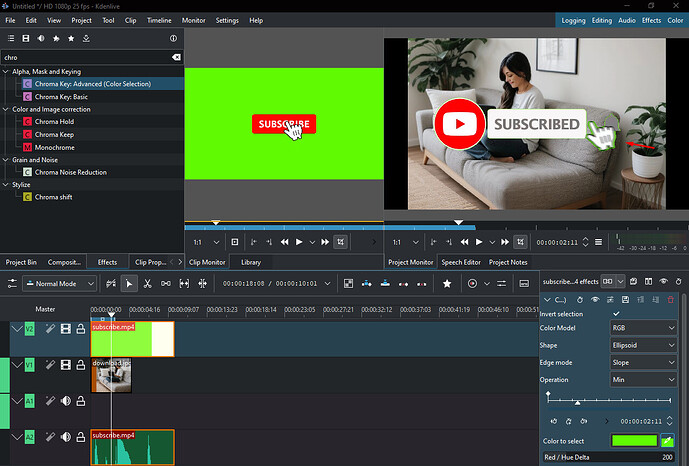This screenshot has width=689, height=466.
Task: Select the razor (scissors) tool in timeline toolbar
Action: coord(147,284)
